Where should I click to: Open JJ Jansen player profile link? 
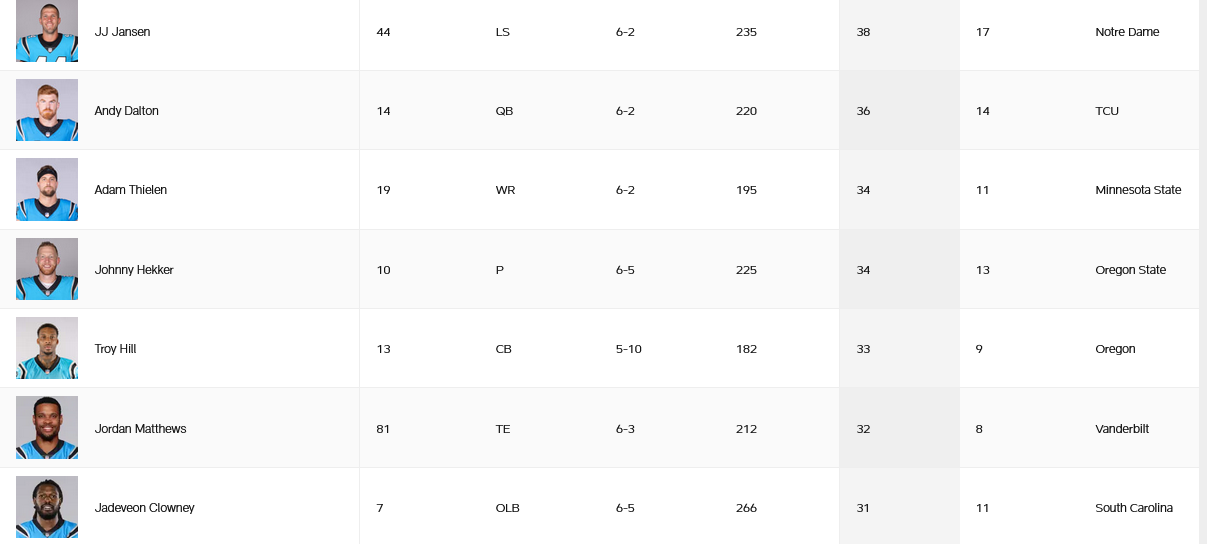coord(122,32)
